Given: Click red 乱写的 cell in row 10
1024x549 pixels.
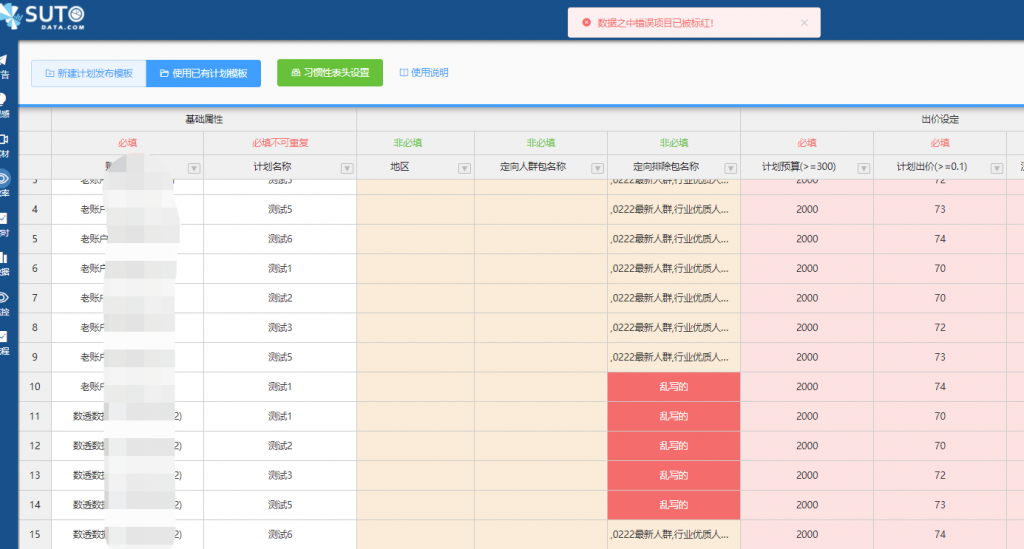Looking at the screenshot, I should (674, 387).
